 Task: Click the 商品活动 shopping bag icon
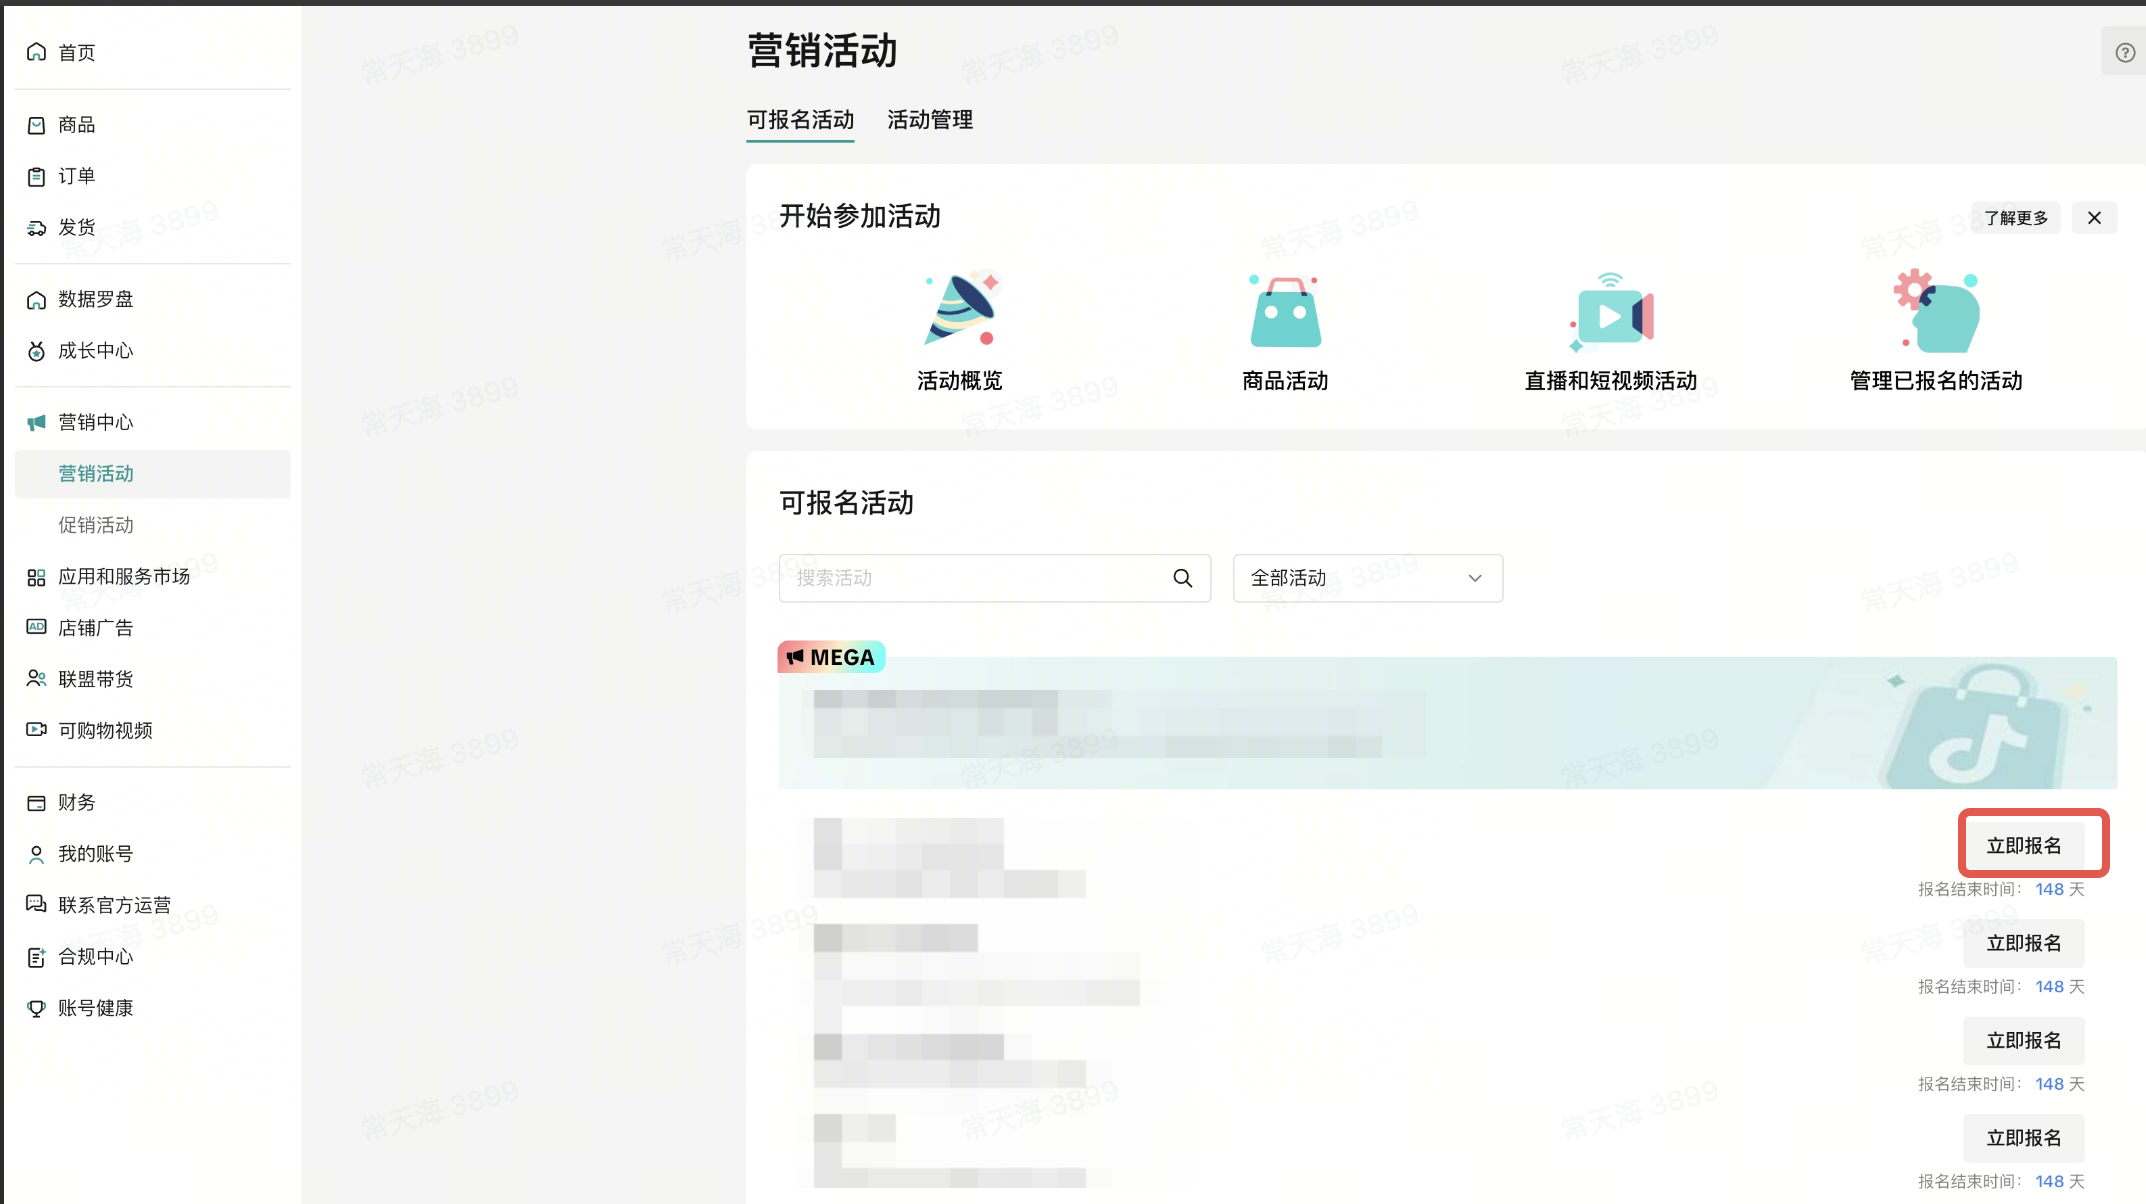[1285, 311]
